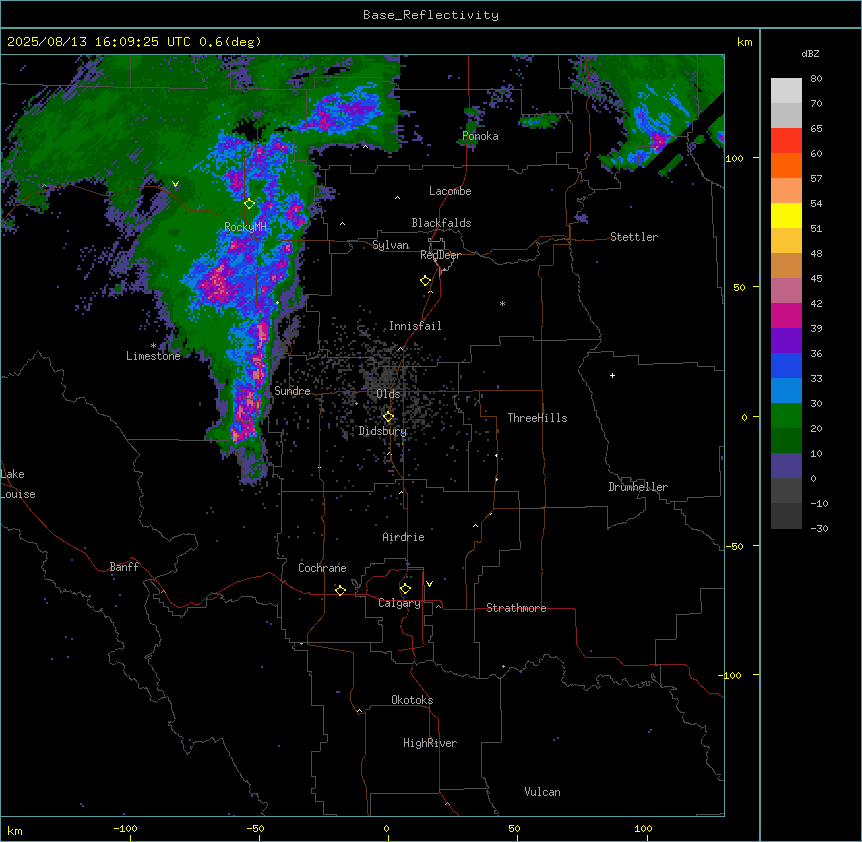
Task: Select the magenta 42-39 dBZ legend swatch
Action: 786,315
